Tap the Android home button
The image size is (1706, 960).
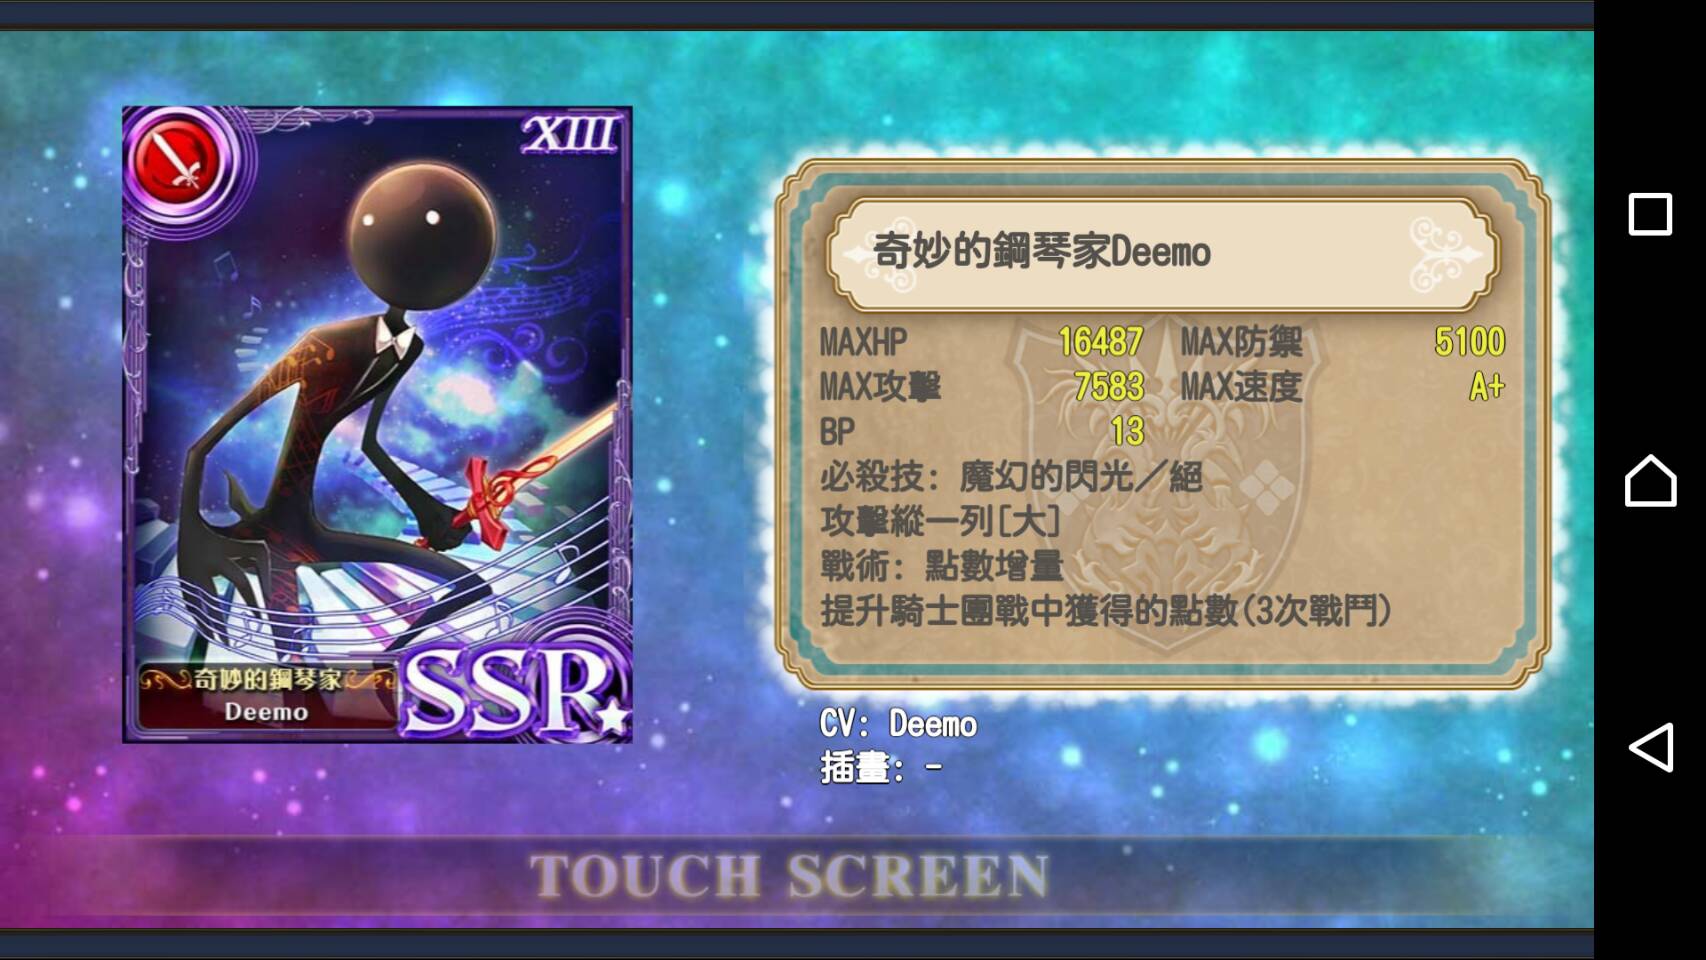(x=1651, y=481)
